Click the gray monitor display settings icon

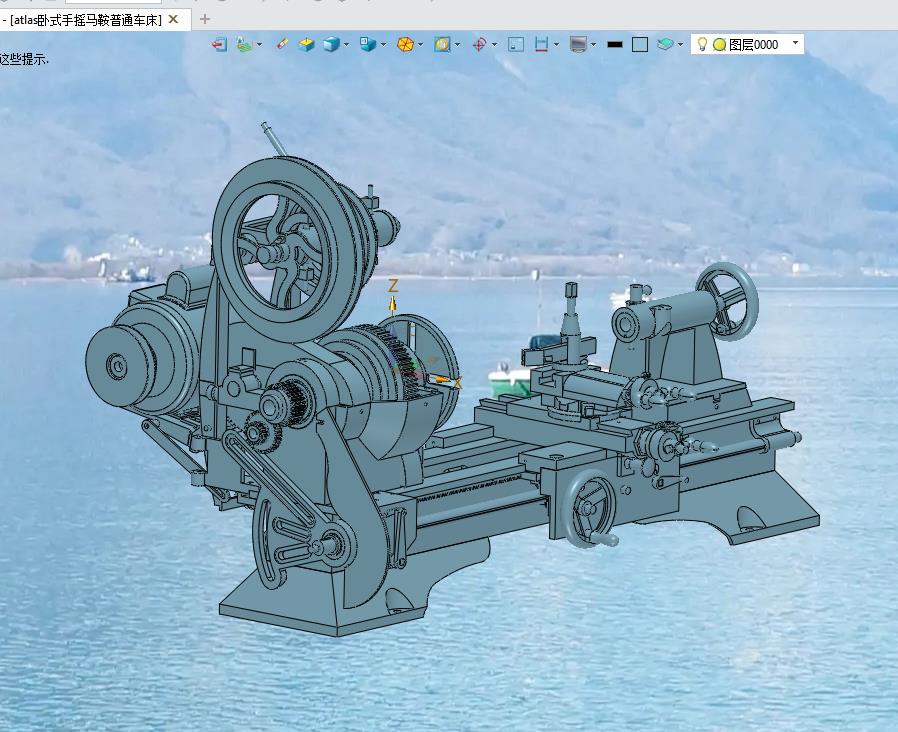578,45
